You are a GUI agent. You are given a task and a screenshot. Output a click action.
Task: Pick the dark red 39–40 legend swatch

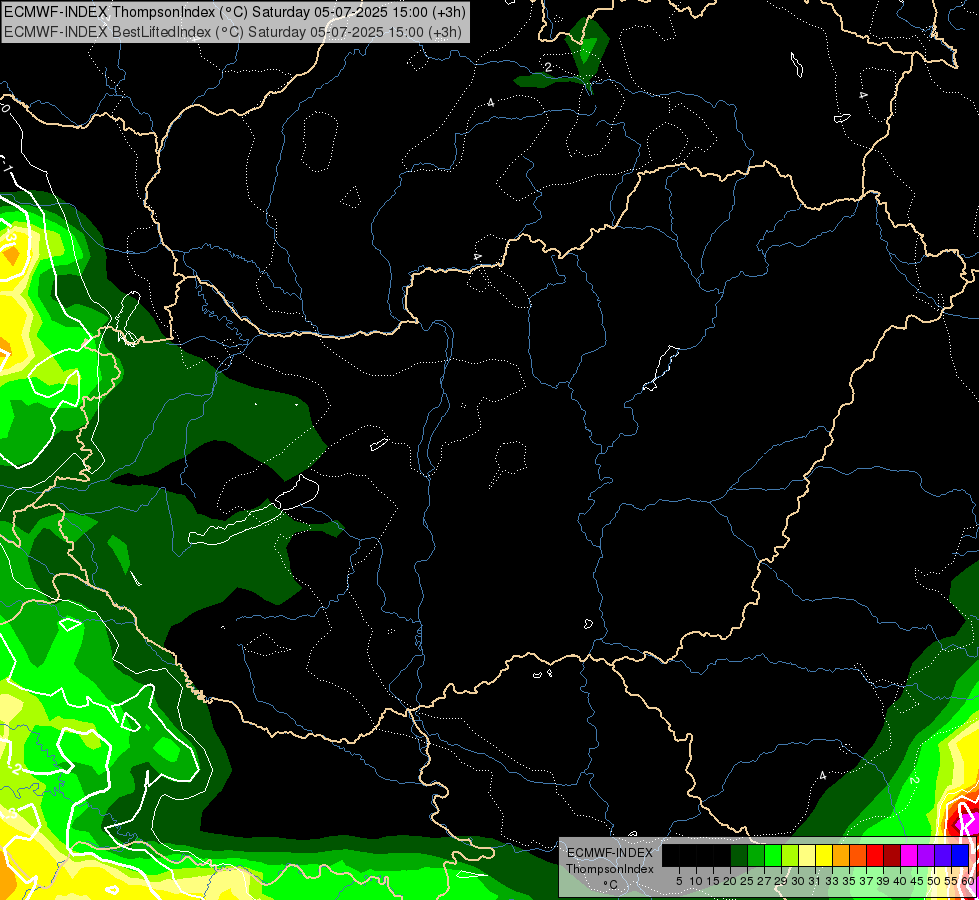tap(892, 855)
